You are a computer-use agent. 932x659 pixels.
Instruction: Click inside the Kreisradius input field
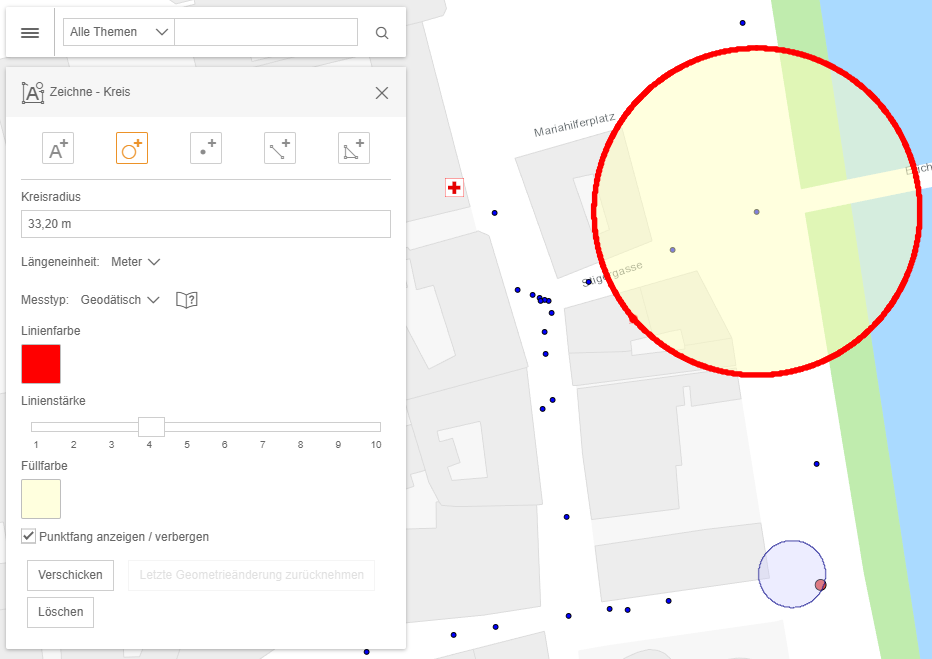tap(205, 223)
